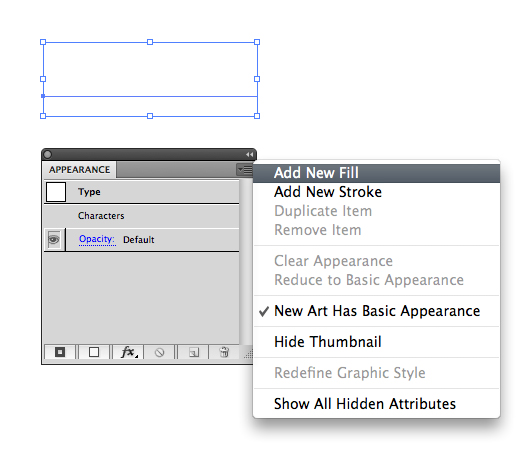Toggle the Opacity visibility eye icon
The width and height of the screenshot is (527, 458).
(54, 240)
